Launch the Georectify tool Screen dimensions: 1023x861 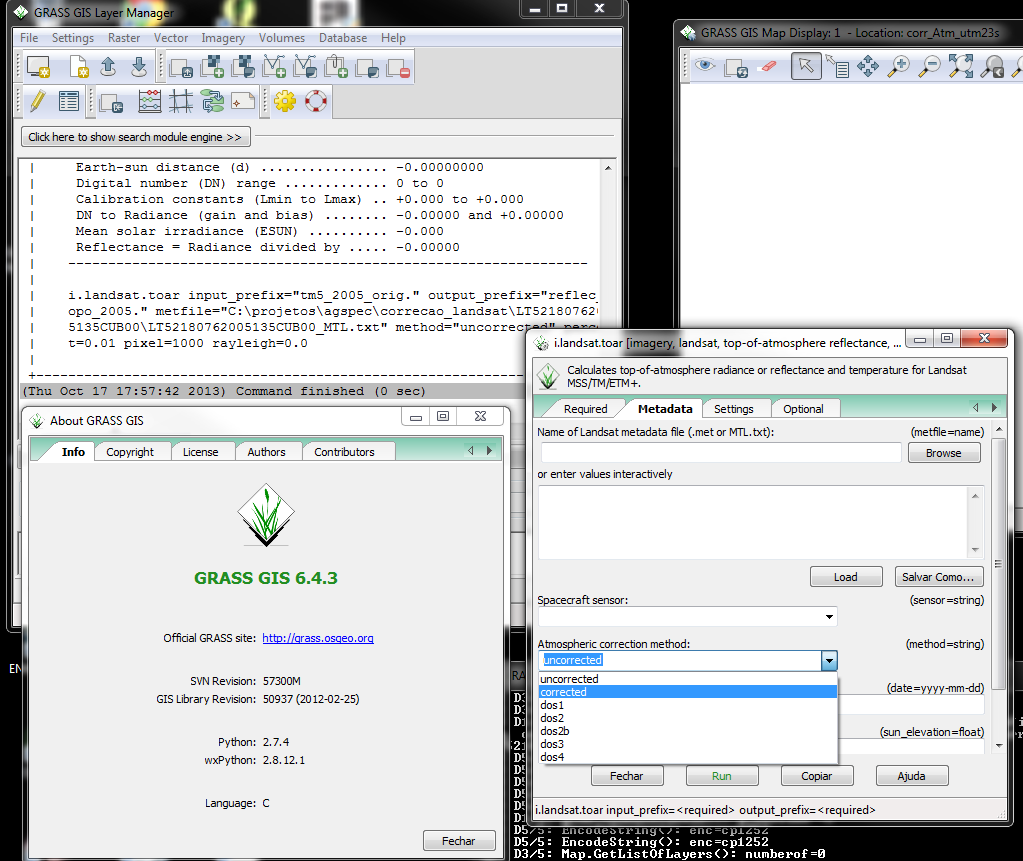[181, 101]
